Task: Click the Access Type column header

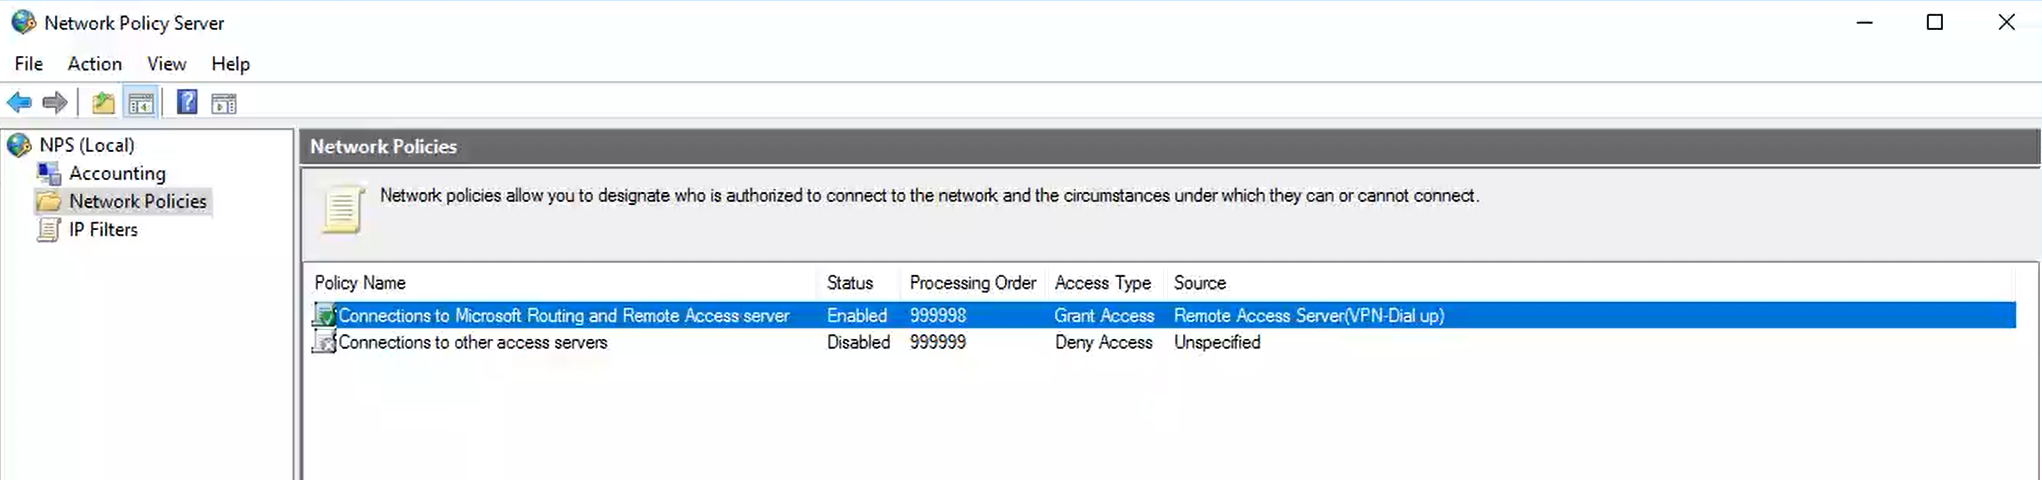Action: click(x=1102, y=283)
